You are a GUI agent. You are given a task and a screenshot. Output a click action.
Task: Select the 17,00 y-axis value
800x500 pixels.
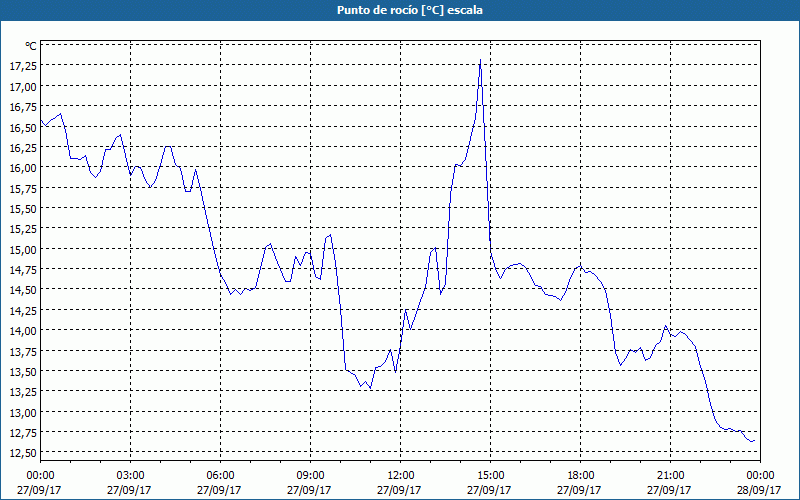click(23, 87)
